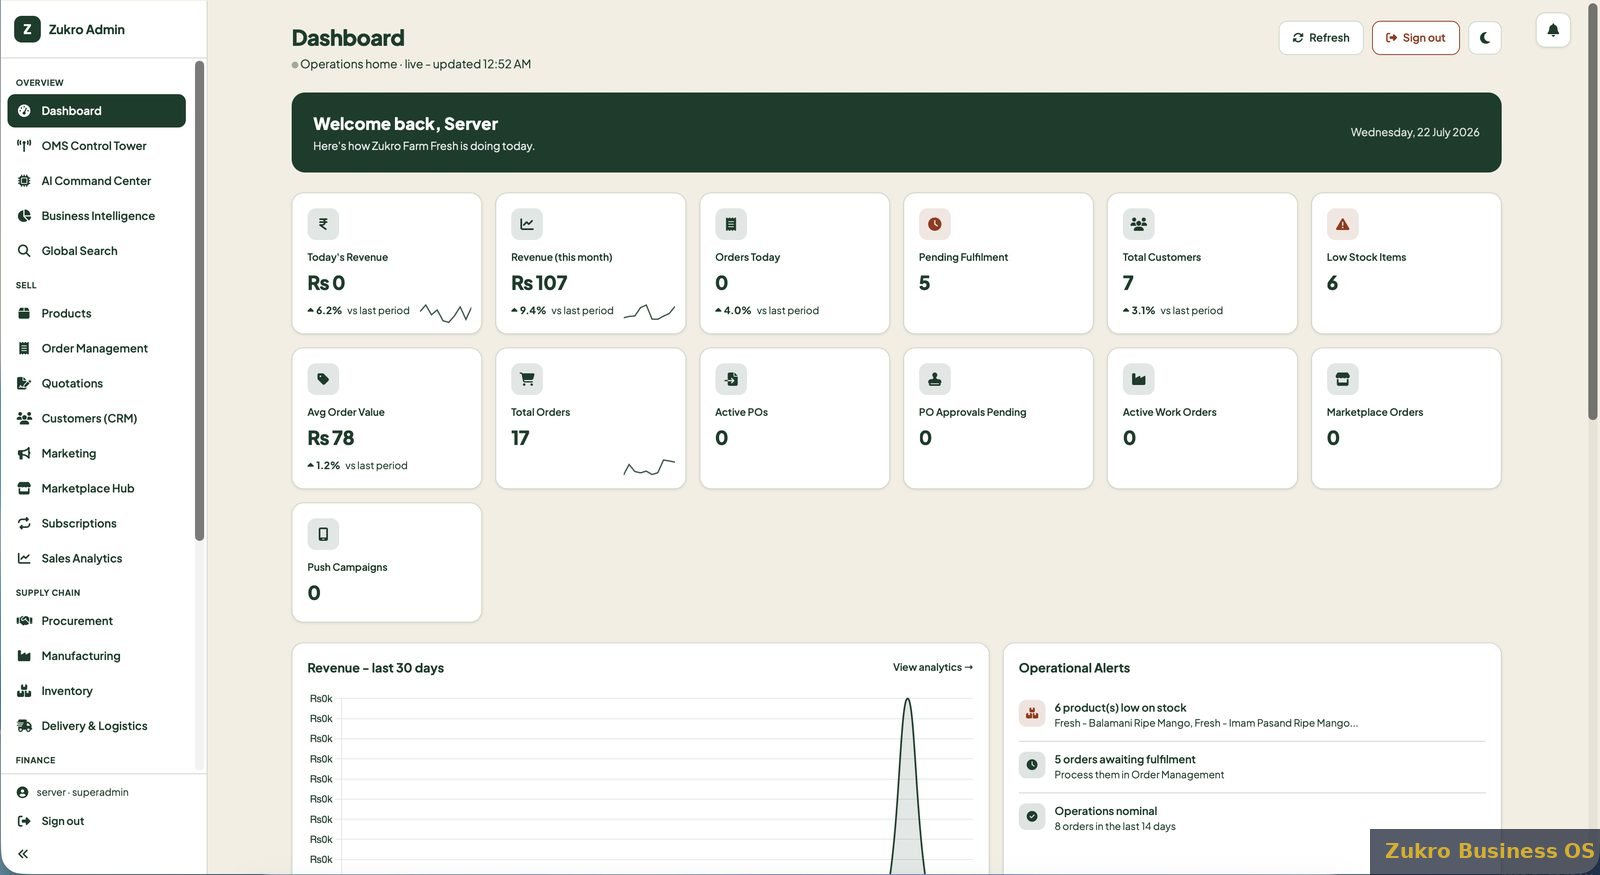The width and height of the screenshot is (1600, 875).
Task: Open Global Search
Action: click(96, 251)
